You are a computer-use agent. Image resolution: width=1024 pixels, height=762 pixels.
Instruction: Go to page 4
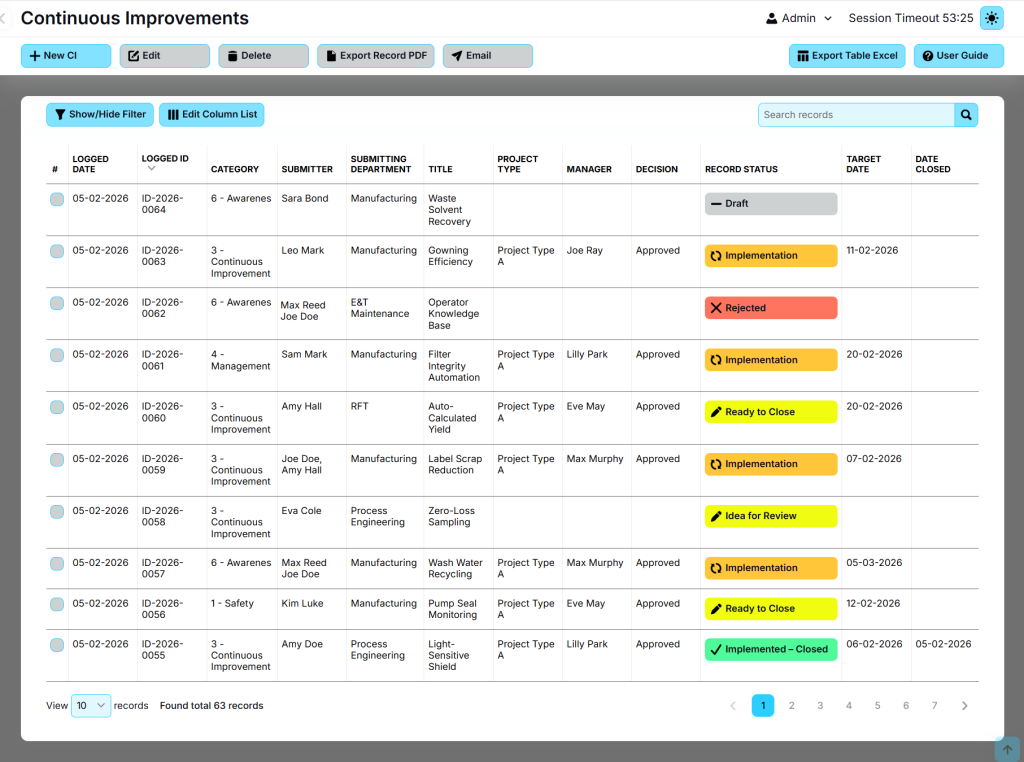click(848, 705)
